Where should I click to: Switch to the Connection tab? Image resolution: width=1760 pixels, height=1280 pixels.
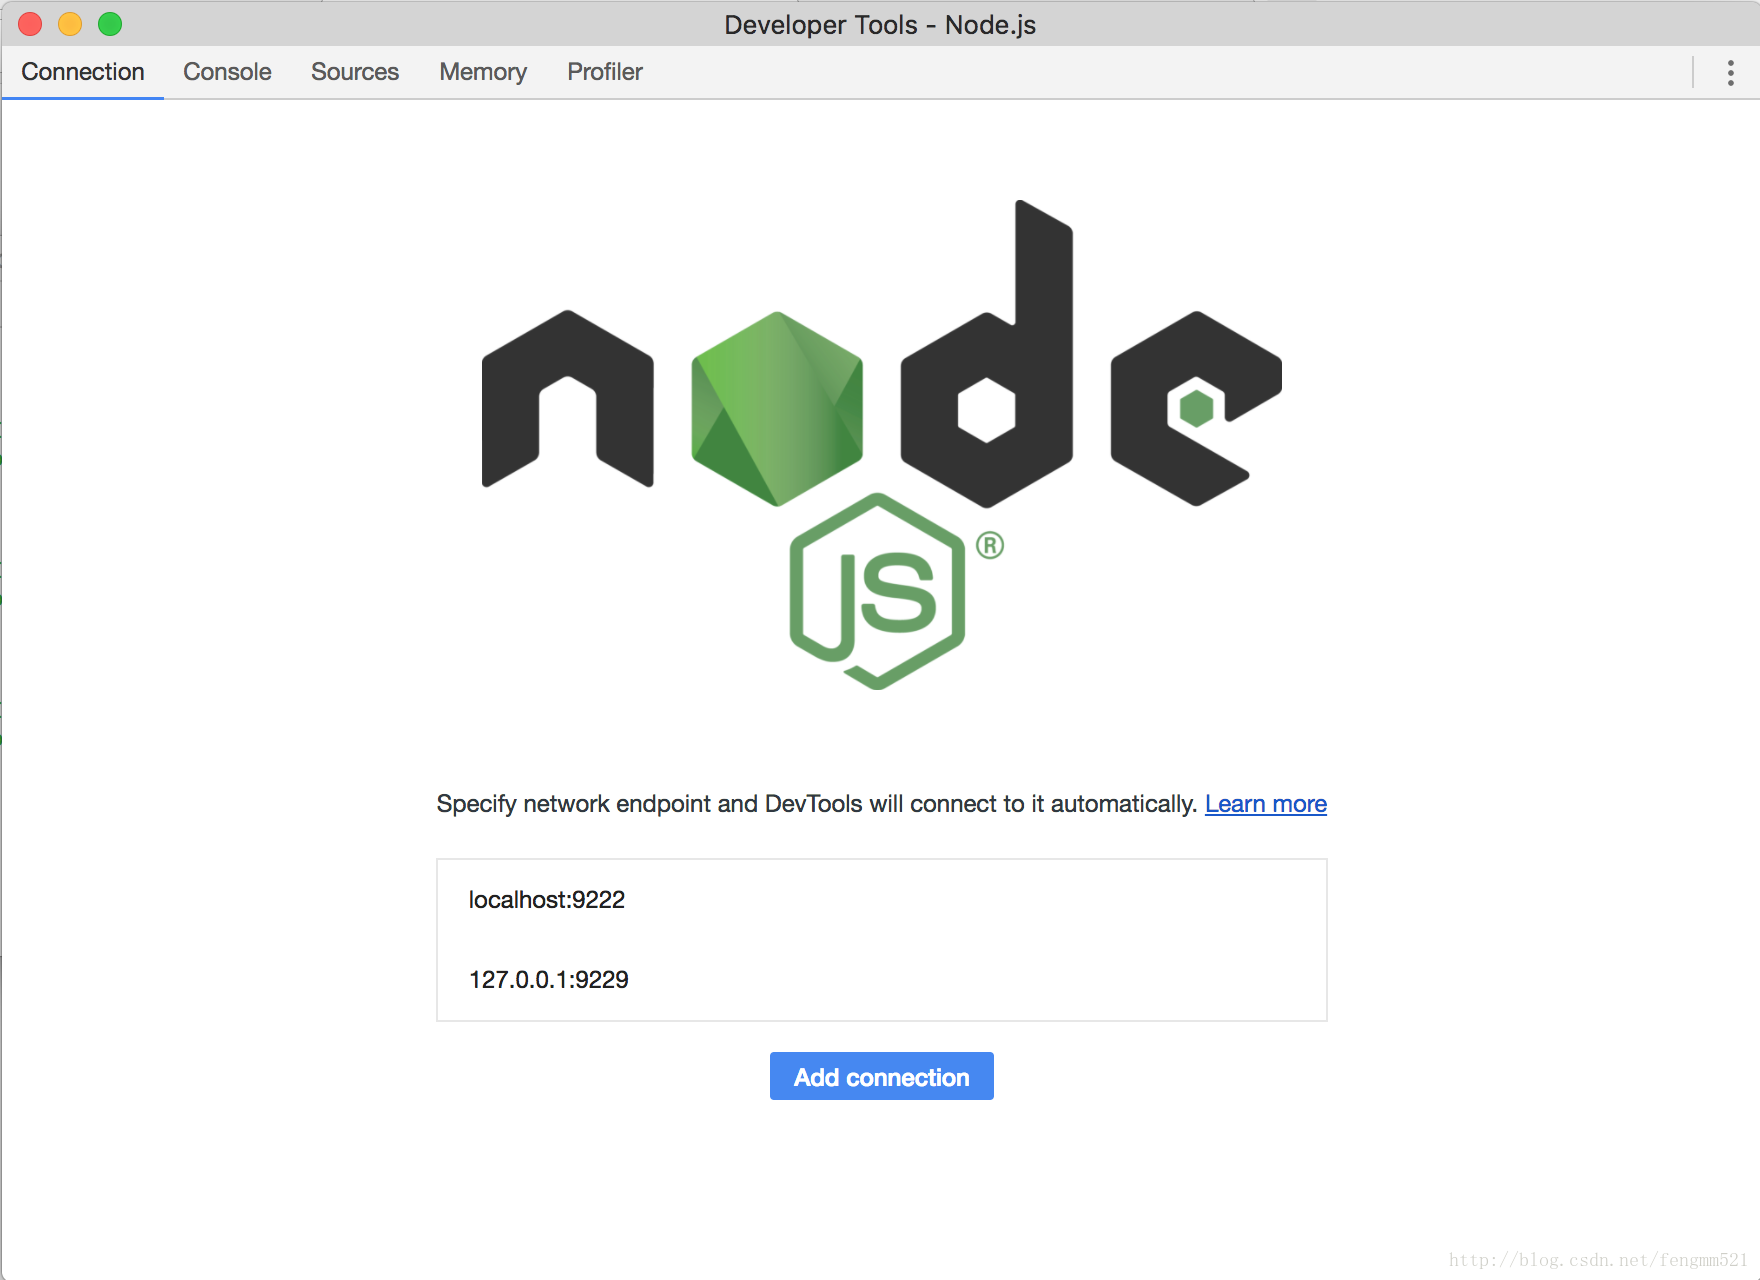83,72
